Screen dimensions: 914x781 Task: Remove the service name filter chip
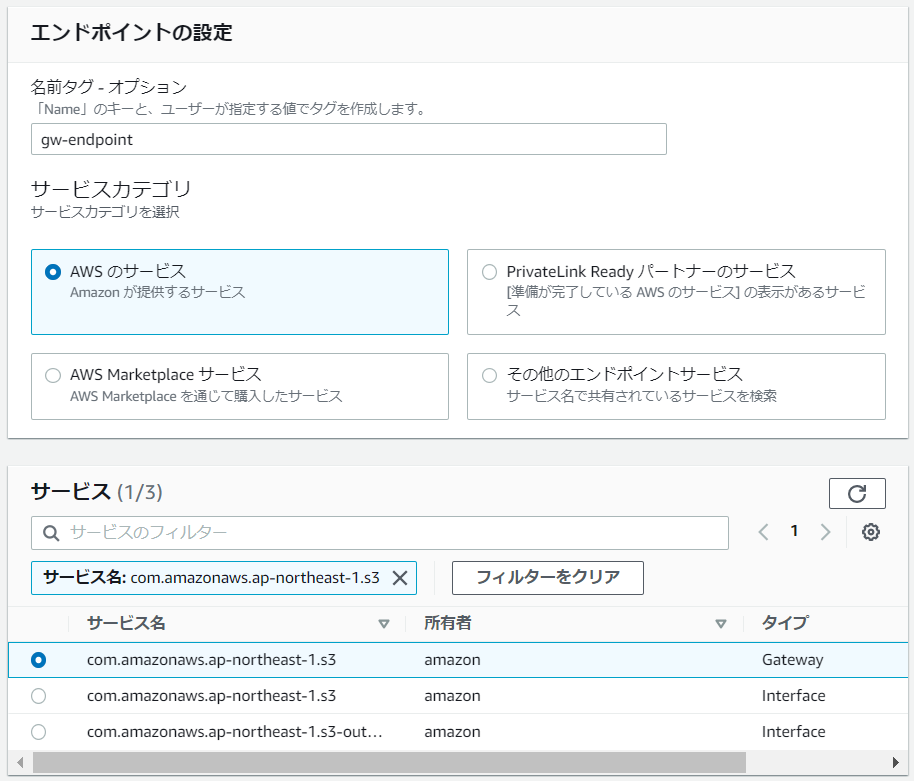(x=400, y=578)
